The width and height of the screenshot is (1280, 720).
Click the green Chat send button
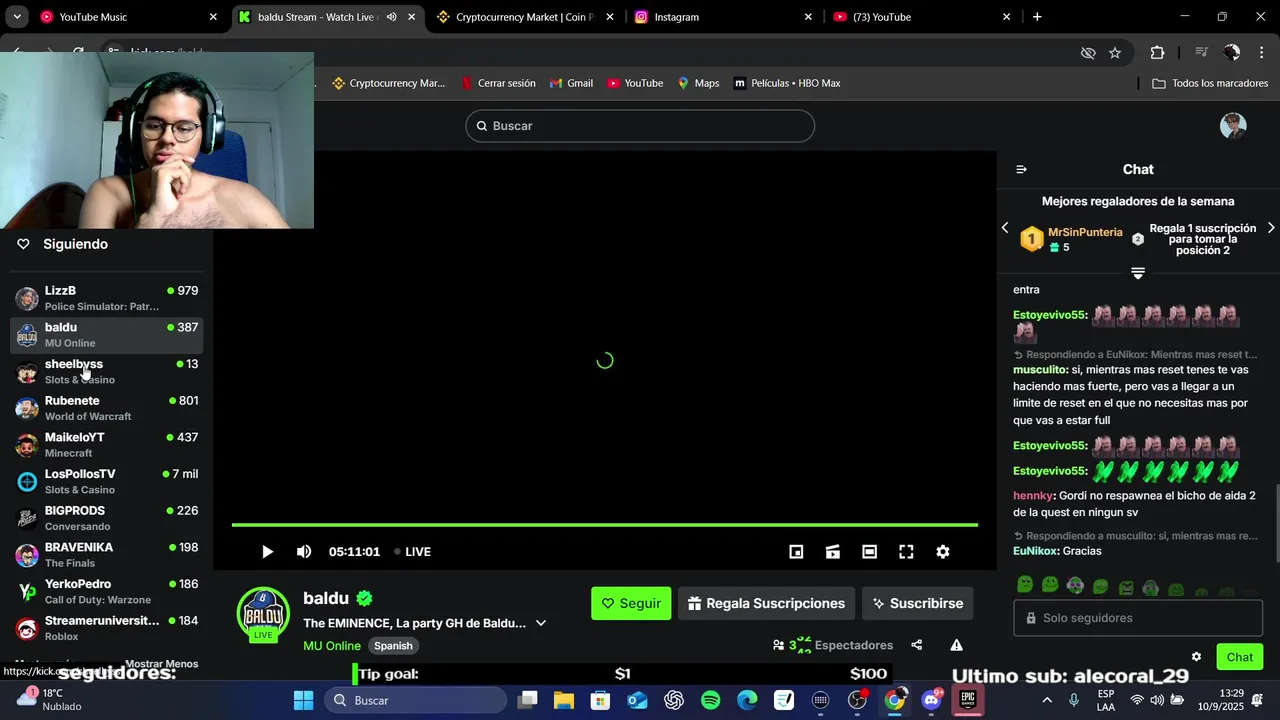coord(1239,657)
